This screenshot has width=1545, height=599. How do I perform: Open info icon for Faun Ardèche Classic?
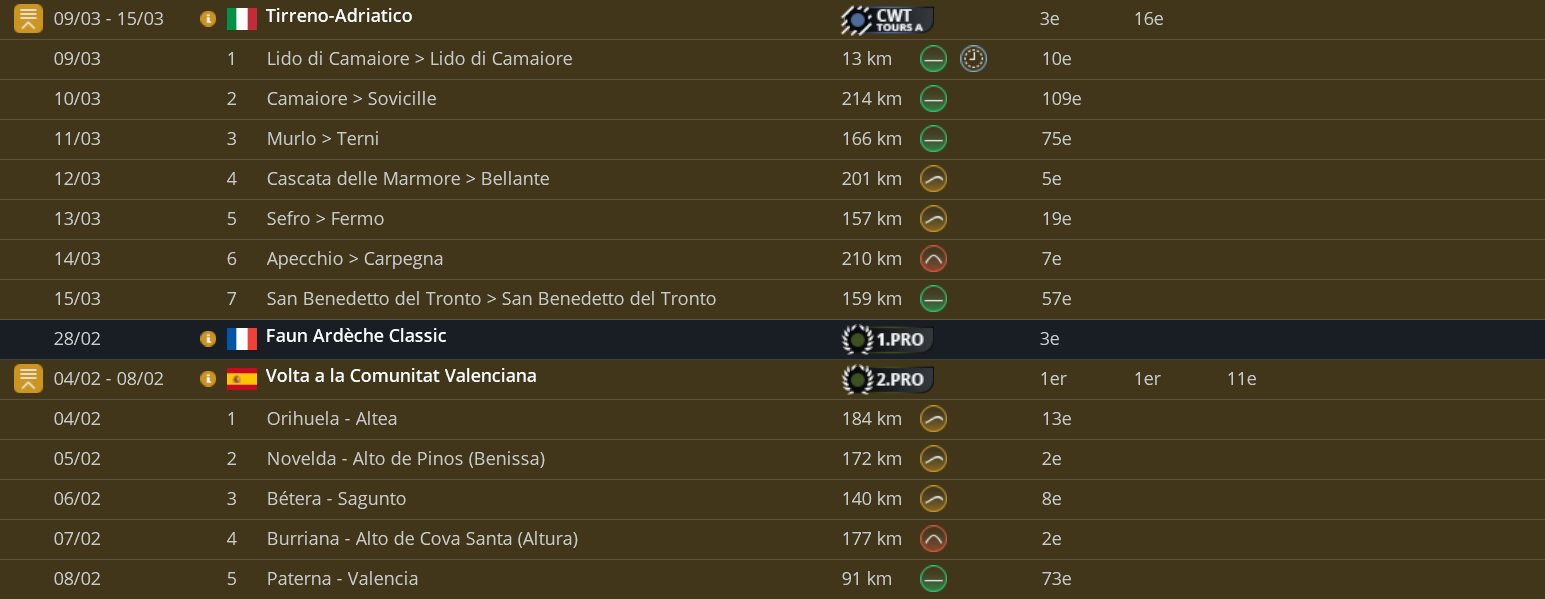(x=208, y=339)
